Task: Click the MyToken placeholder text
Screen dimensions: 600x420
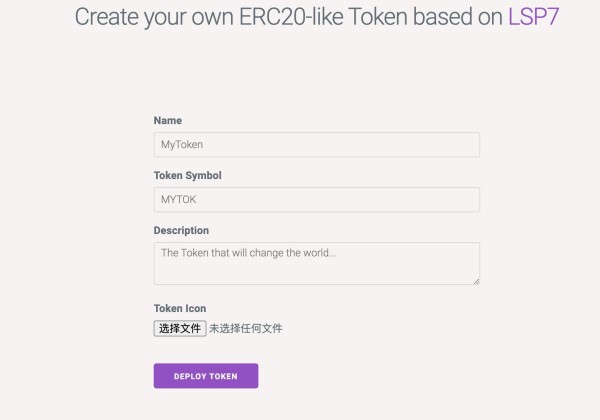Action: click(x=182, y=145)
